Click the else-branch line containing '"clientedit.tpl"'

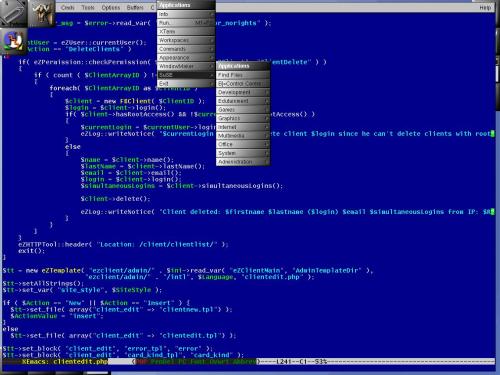(123, 336)
